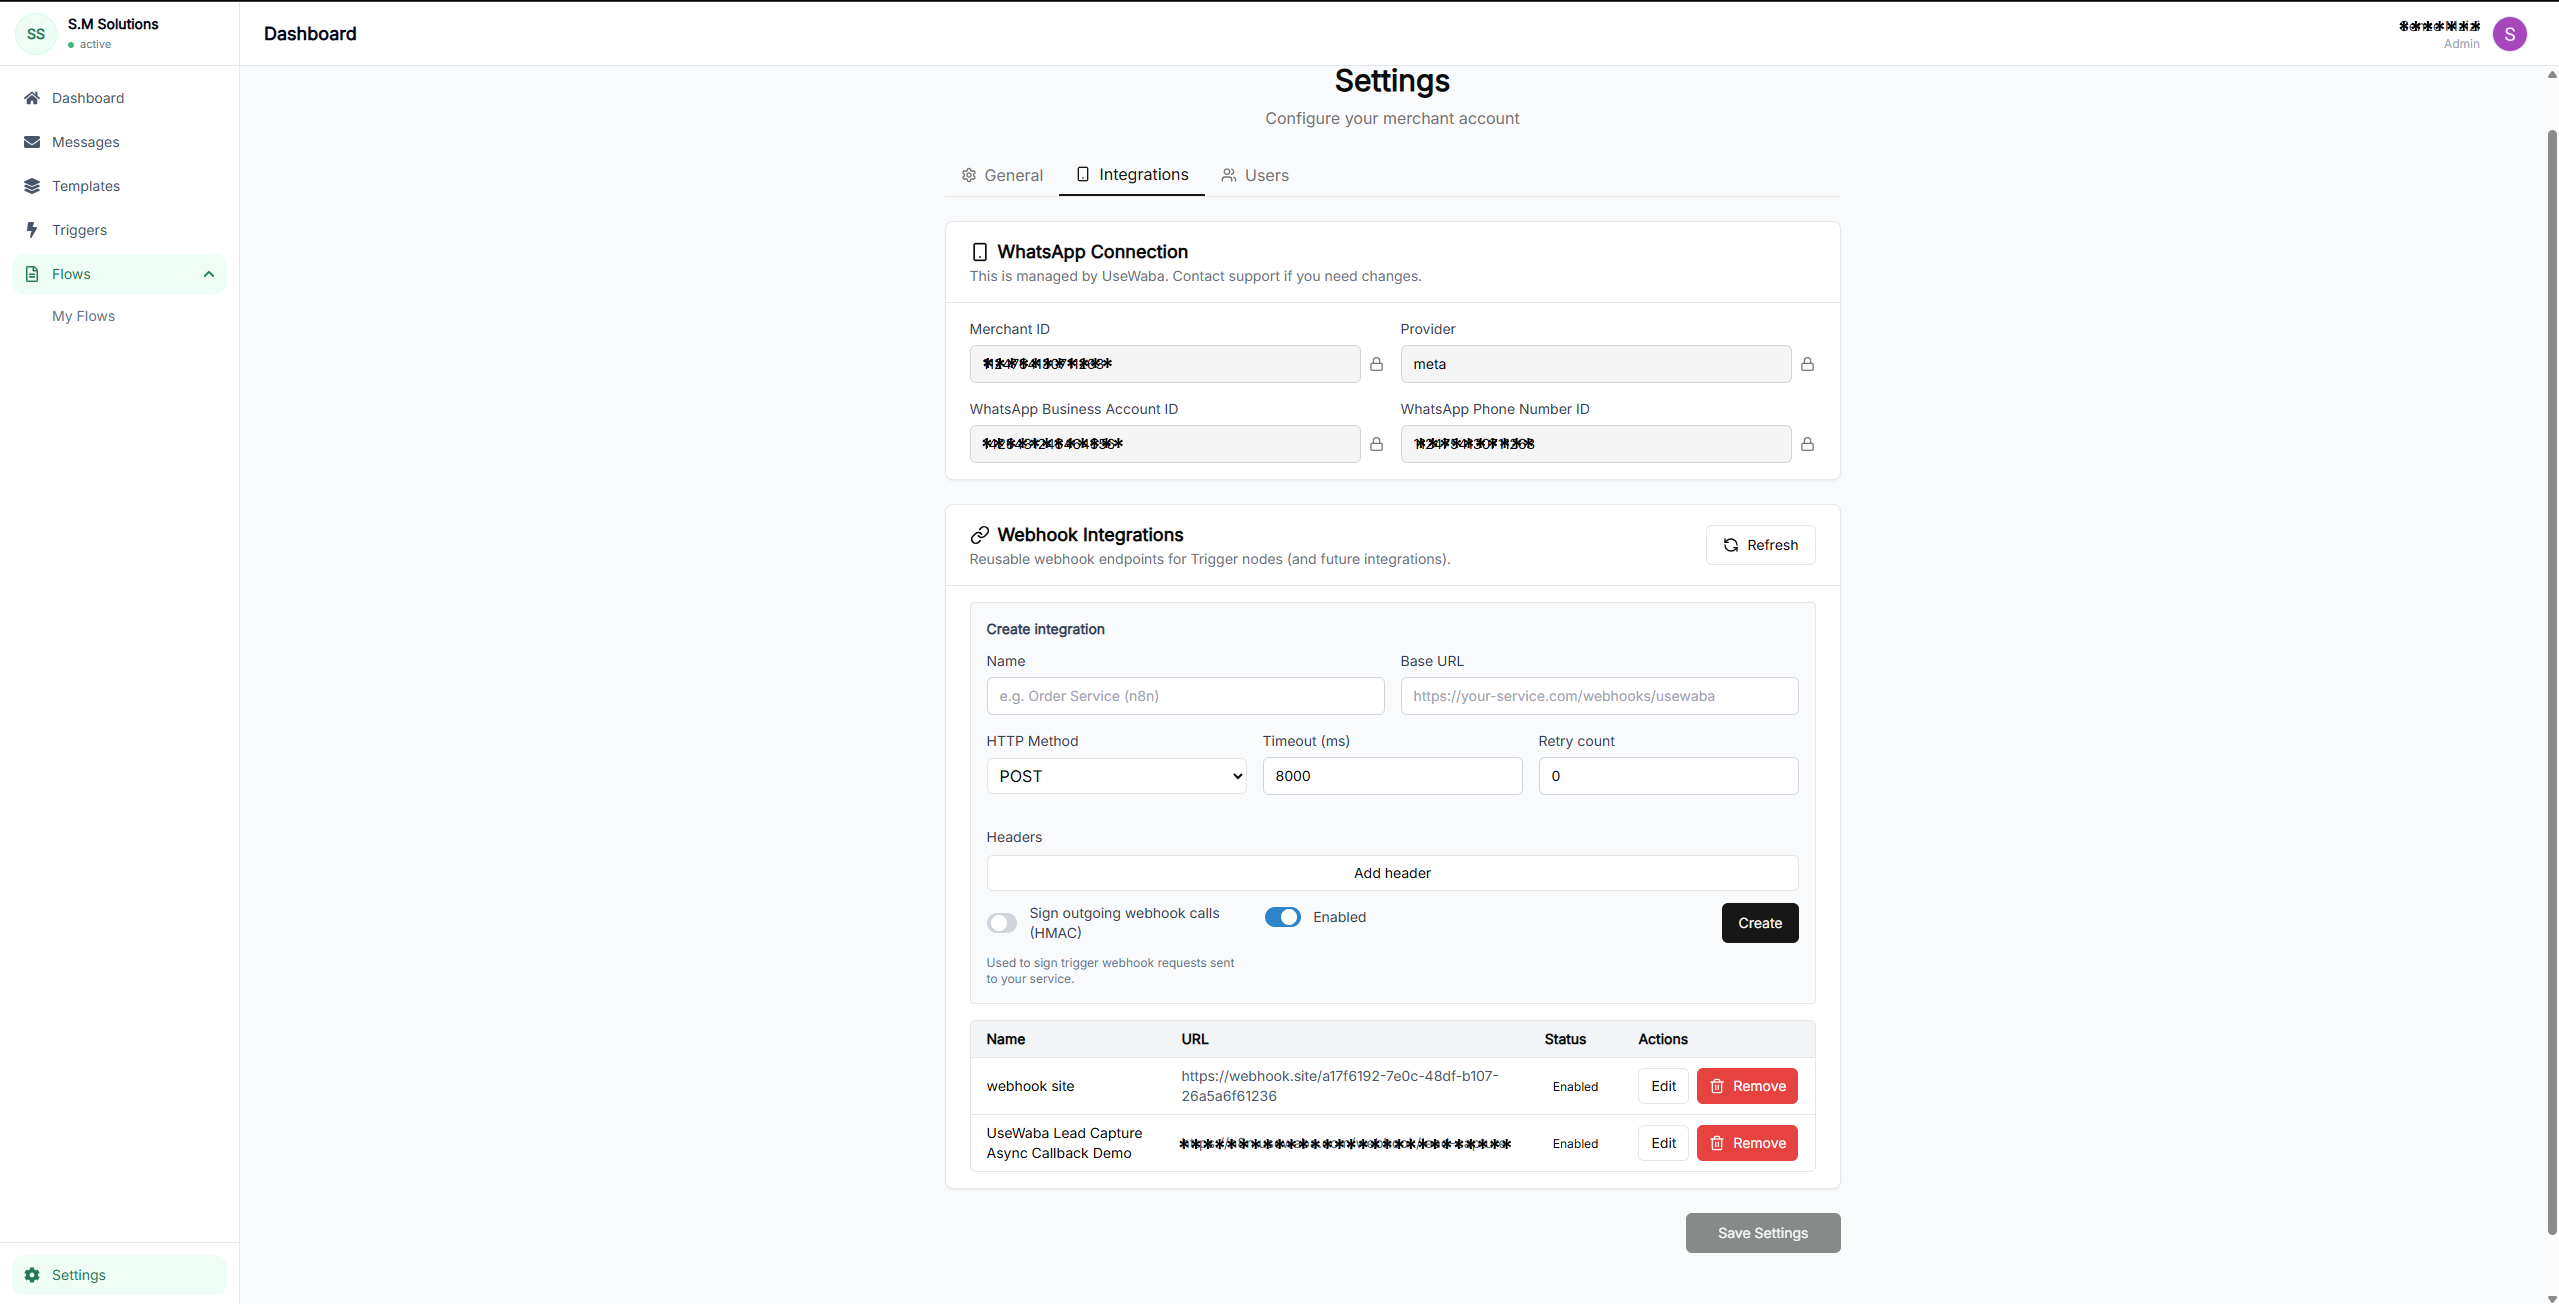Image resolution: width=2559 pixels, height=1304 pixels.
Task: Click the URL column header
Action: 1194,1039
